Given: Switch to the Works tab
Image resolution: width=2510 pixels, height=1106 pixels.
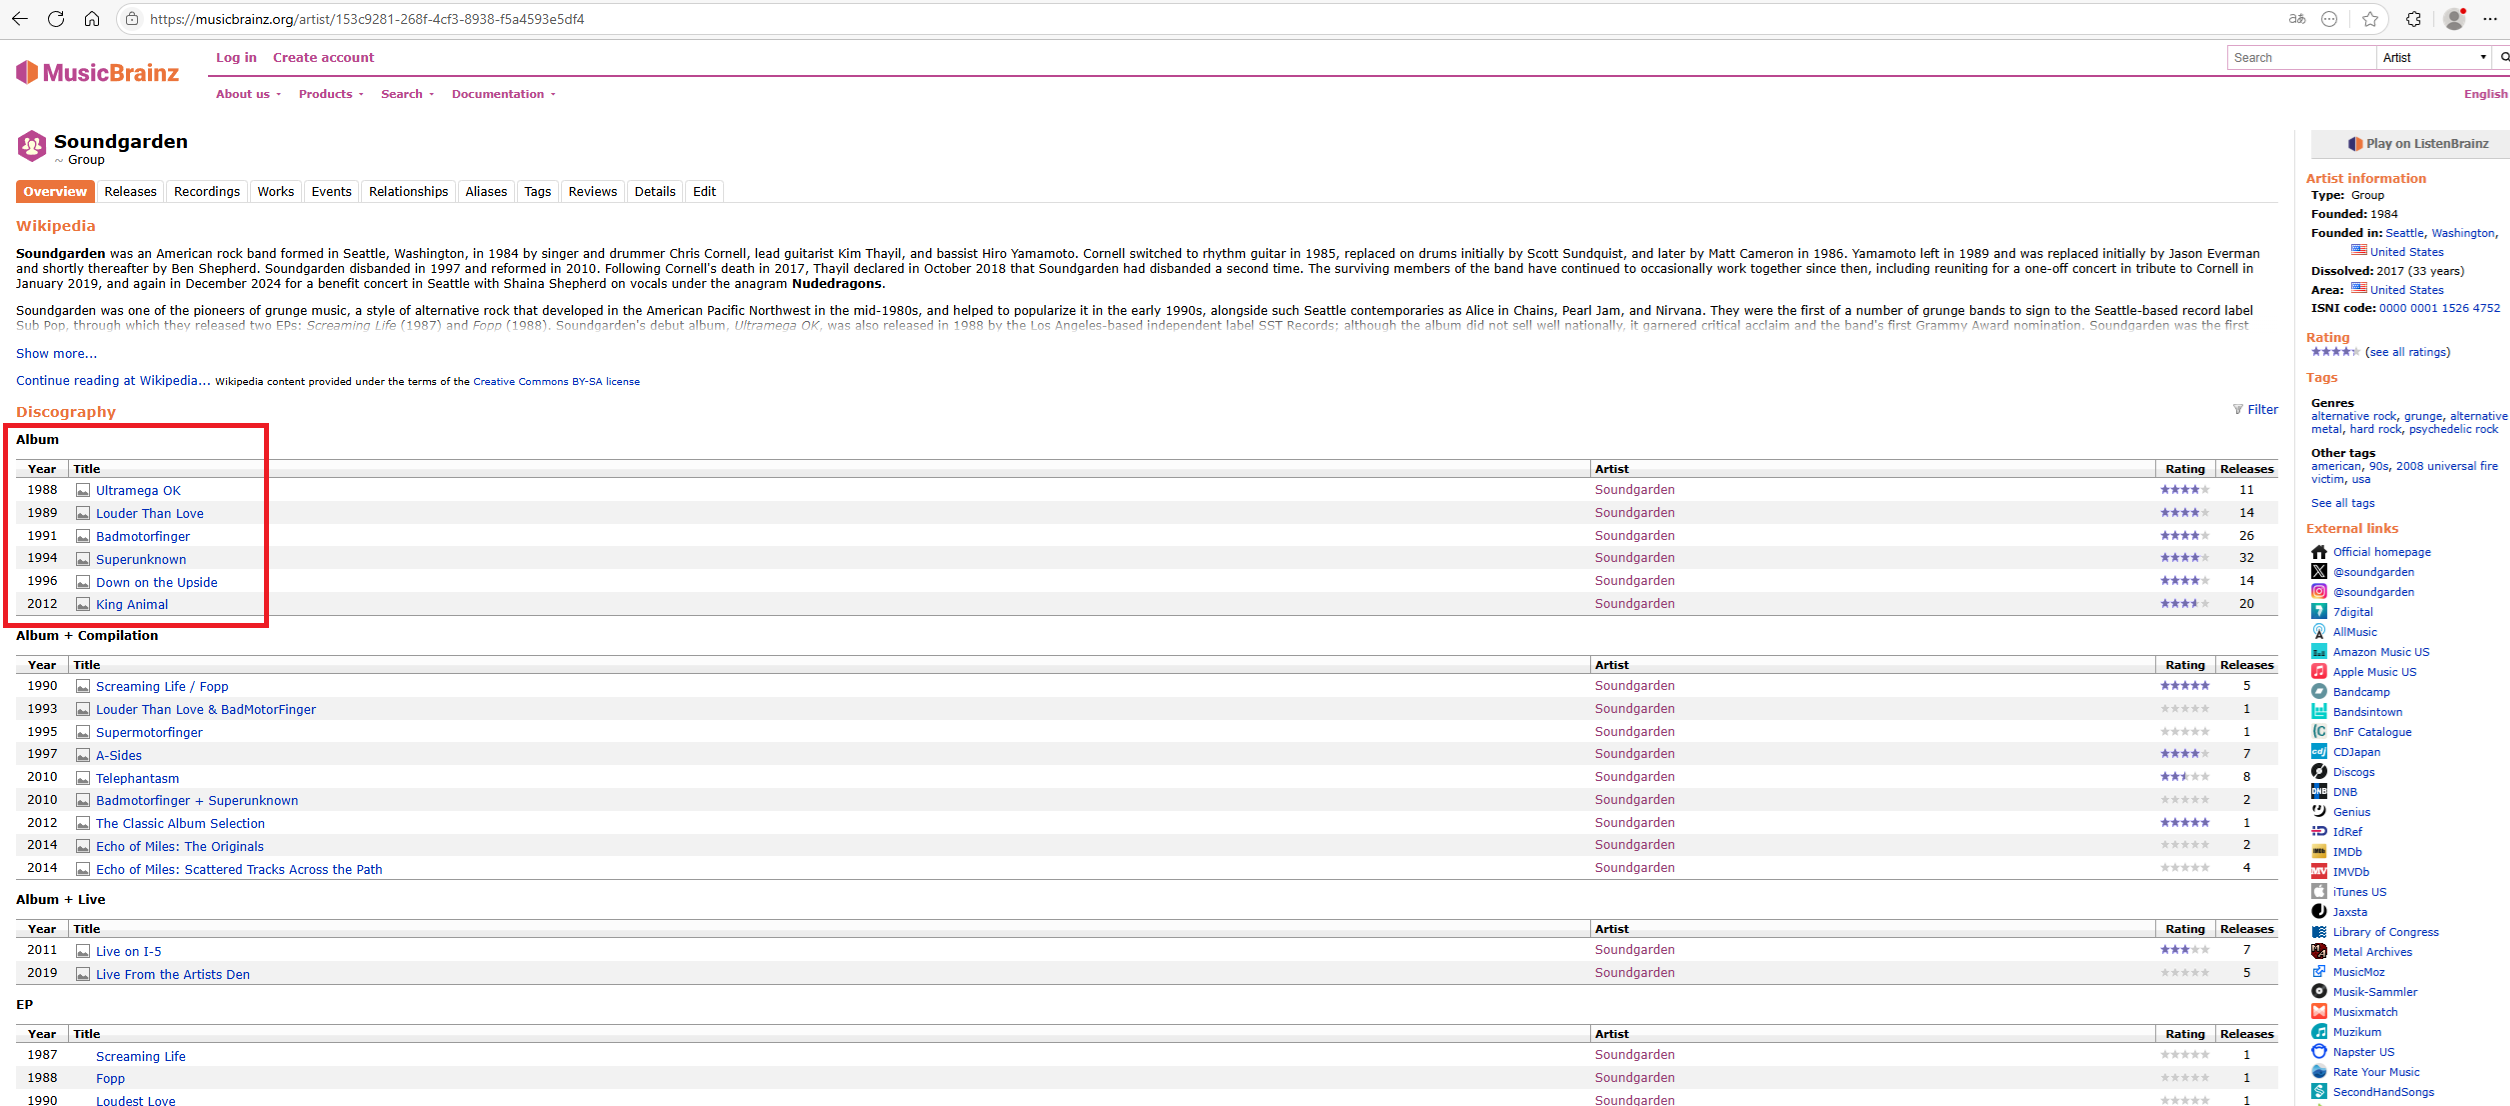Looking at the screenshot, I should [x=275, y=192].
